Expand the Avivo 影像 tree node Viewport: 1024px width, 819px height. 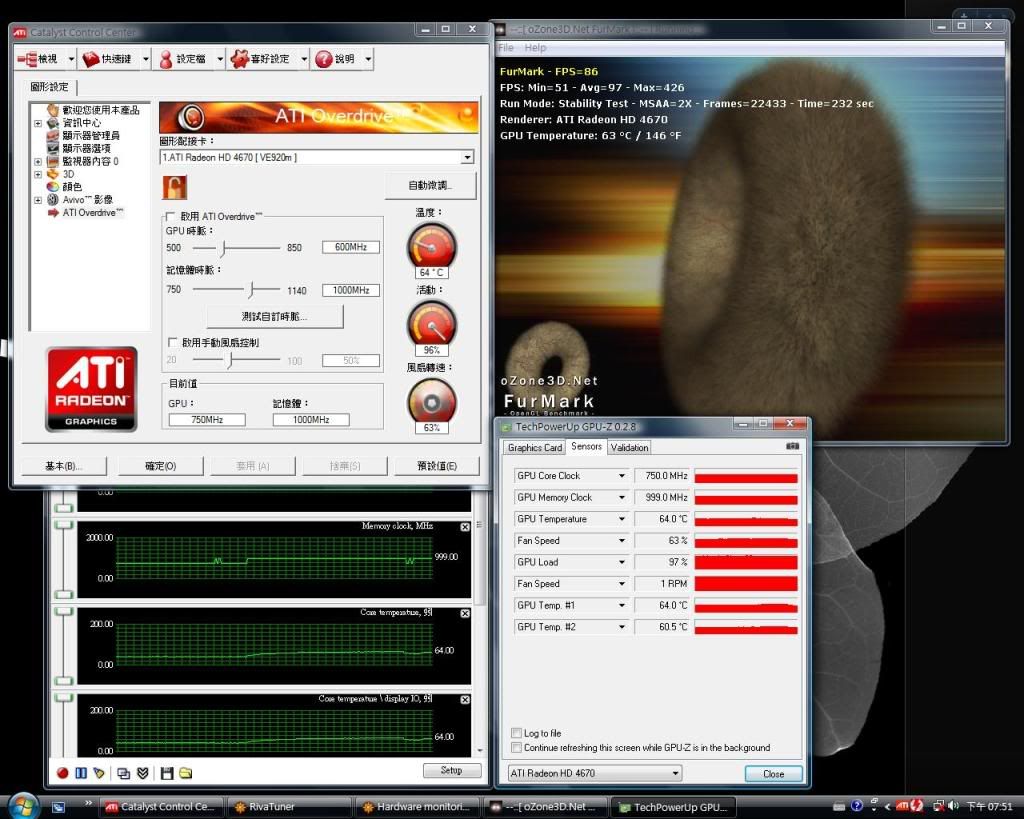38,200
